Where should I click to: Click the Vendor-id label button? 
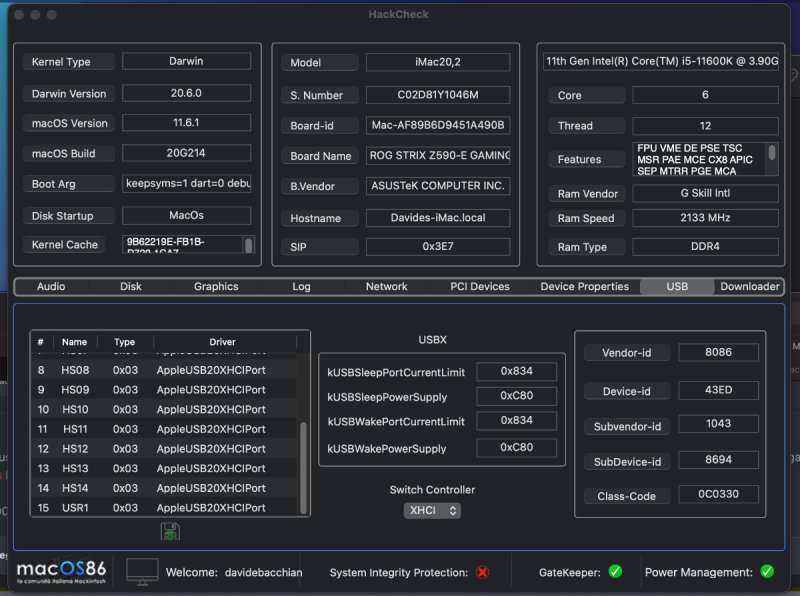pos(627,353)
